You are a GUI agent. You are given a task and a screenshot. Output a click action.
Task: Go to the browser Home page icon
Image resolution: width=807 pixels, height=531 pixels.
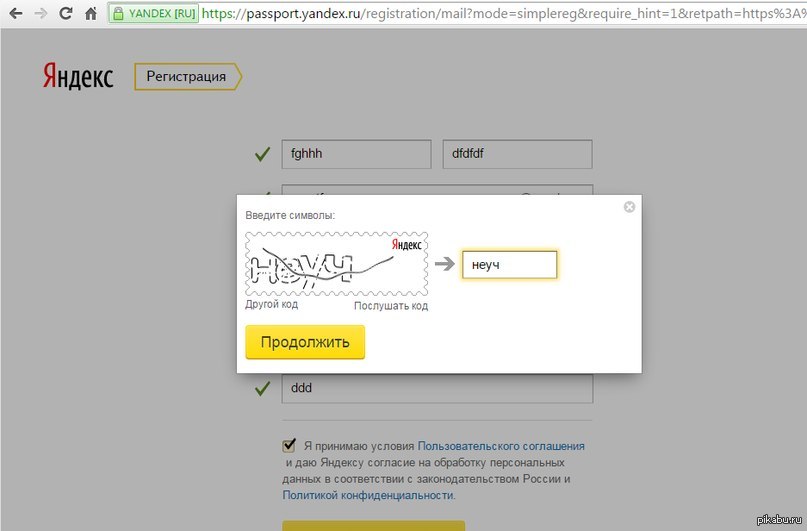pos(90,14)
